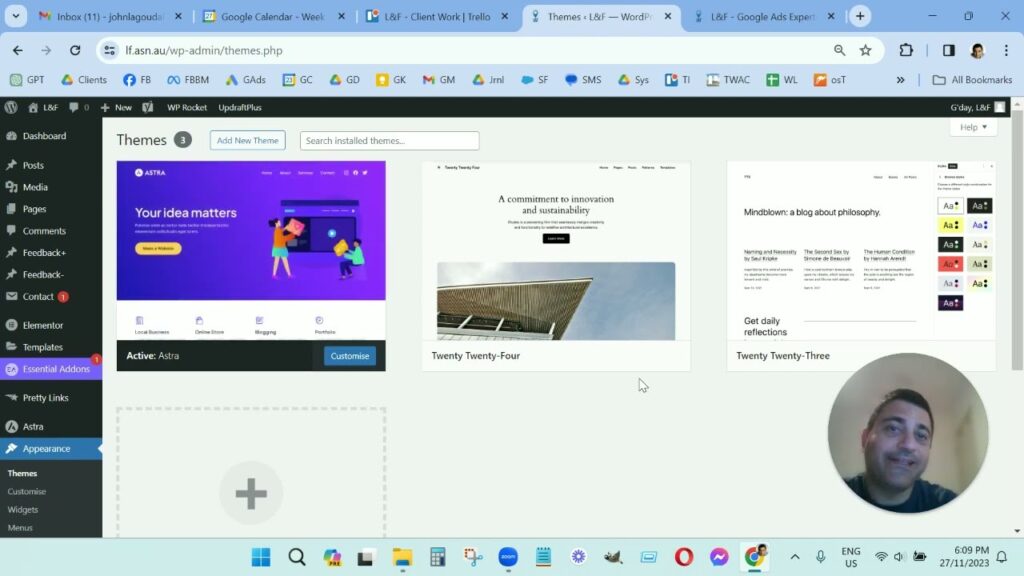This screenshot has width=1024, height=576.
Task: Click the New content button
Action: tap(116, 107)
